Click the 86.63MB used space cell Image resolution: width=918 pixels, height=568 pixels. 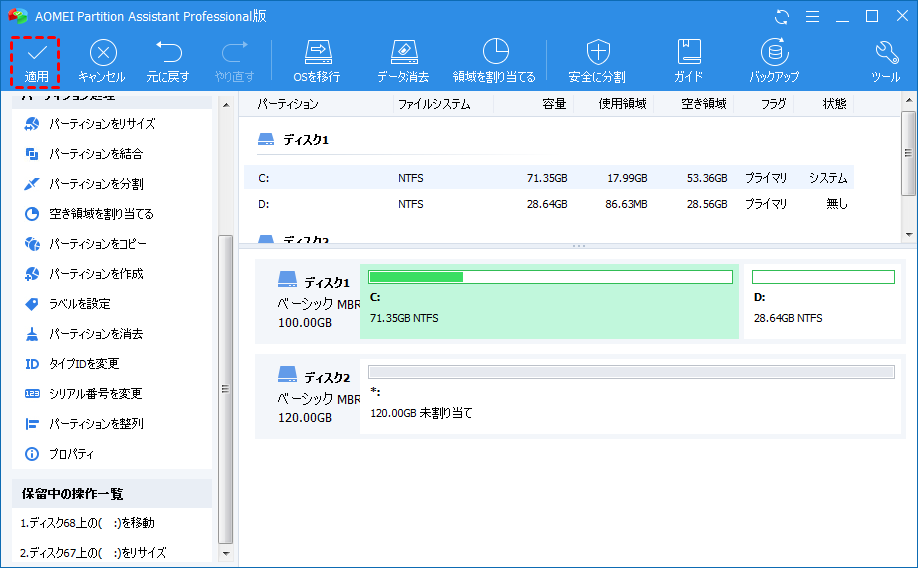626,204
